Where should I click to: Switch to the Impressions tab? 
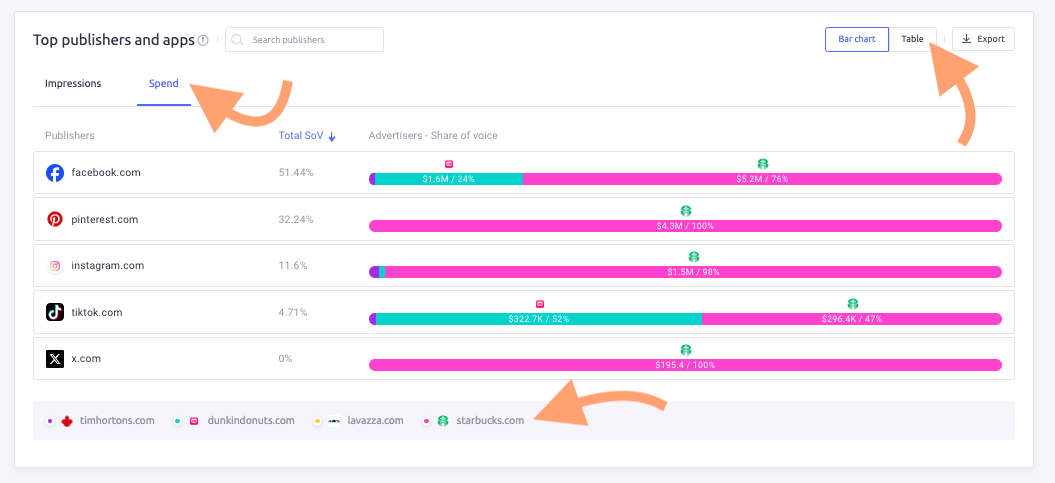[x=73, y=84]
